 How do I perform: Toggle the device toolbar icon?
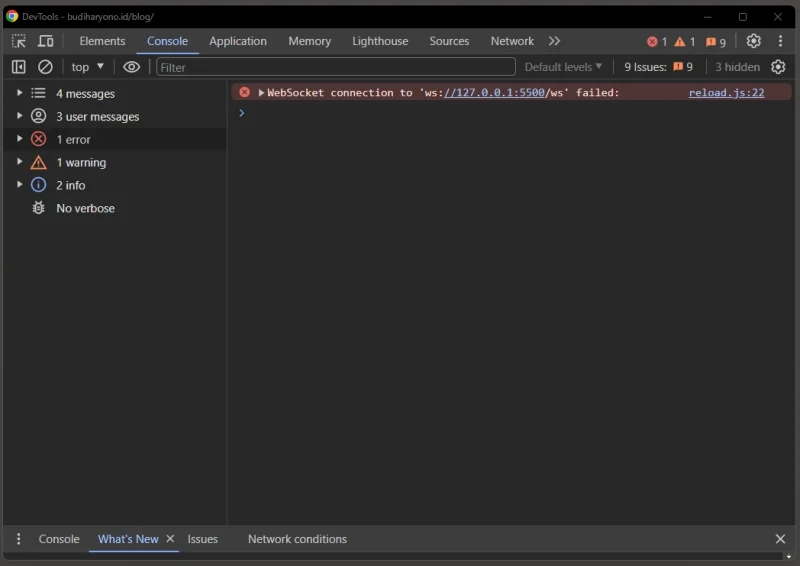46,41
